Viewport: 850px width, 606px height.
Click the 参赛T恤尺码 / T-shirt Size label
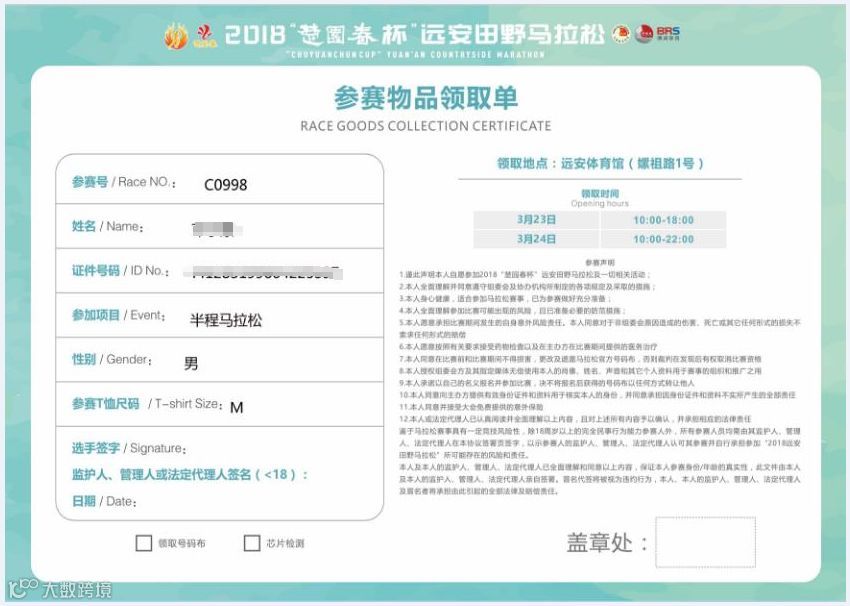(x=147, y=404)
